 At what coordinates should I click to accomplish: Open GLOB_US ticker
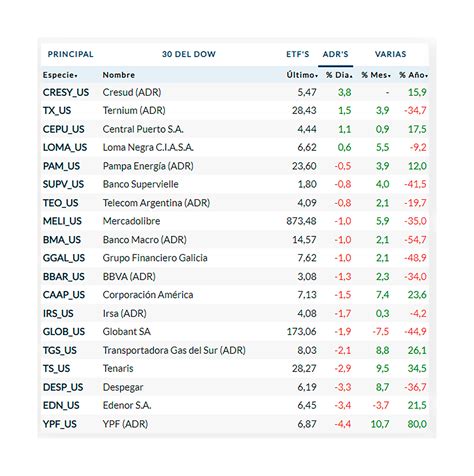(x=64, y=332)
